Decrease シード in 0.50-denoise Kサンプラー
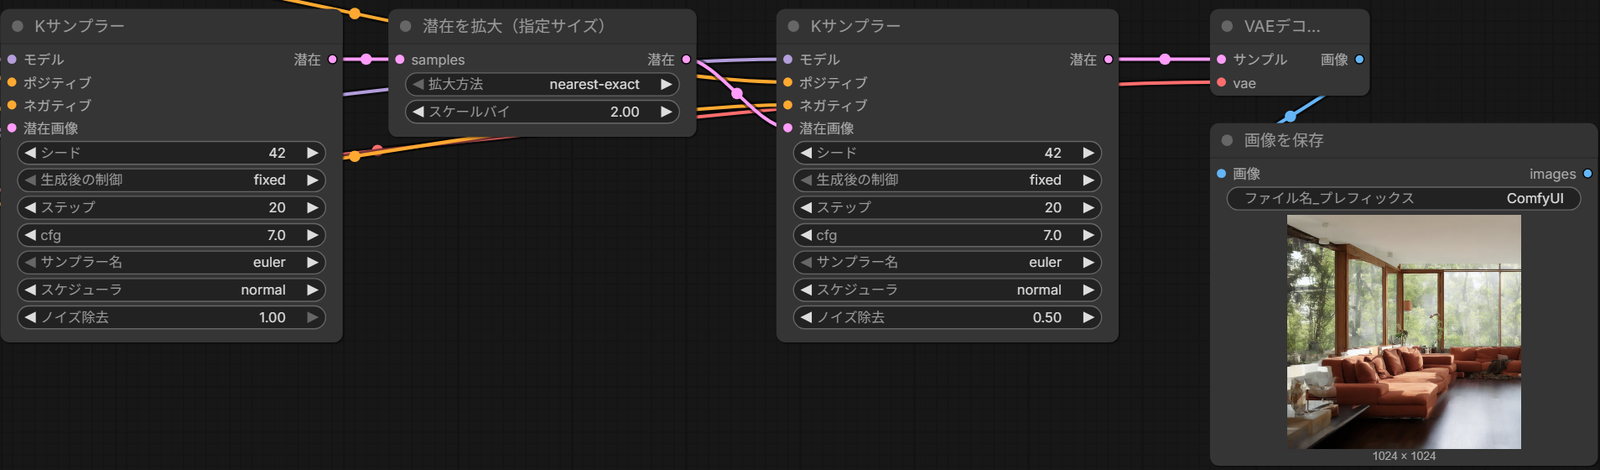The height and width of the screenshot is (470, 1600). (x=806, y=153)
